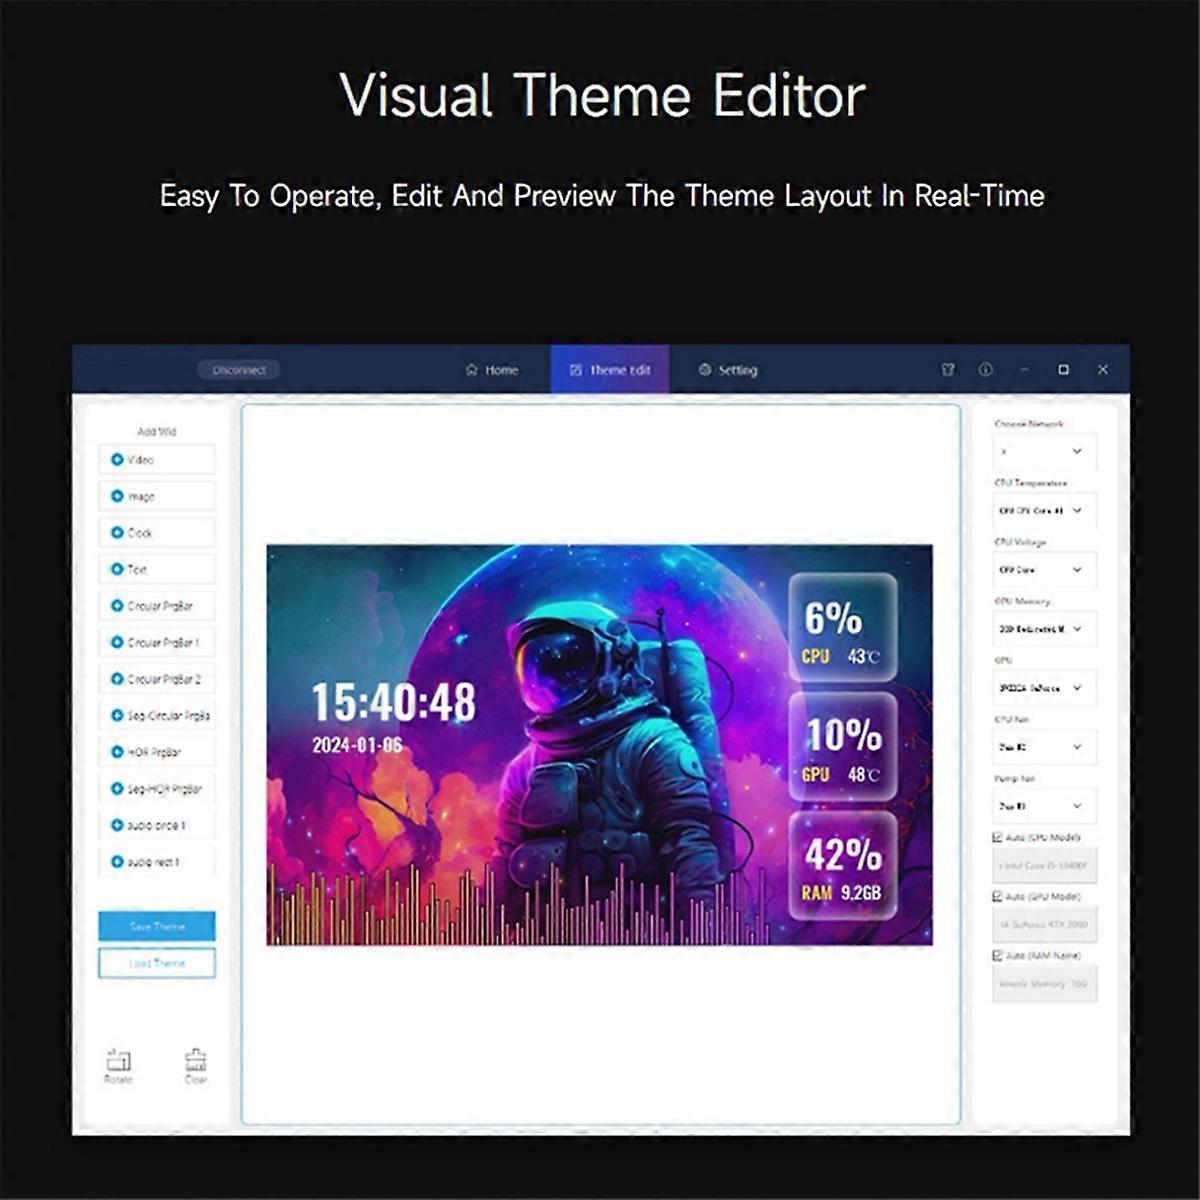1200x1200 pixels.
Task: Open the Setting tab
Action: (728, 370)
